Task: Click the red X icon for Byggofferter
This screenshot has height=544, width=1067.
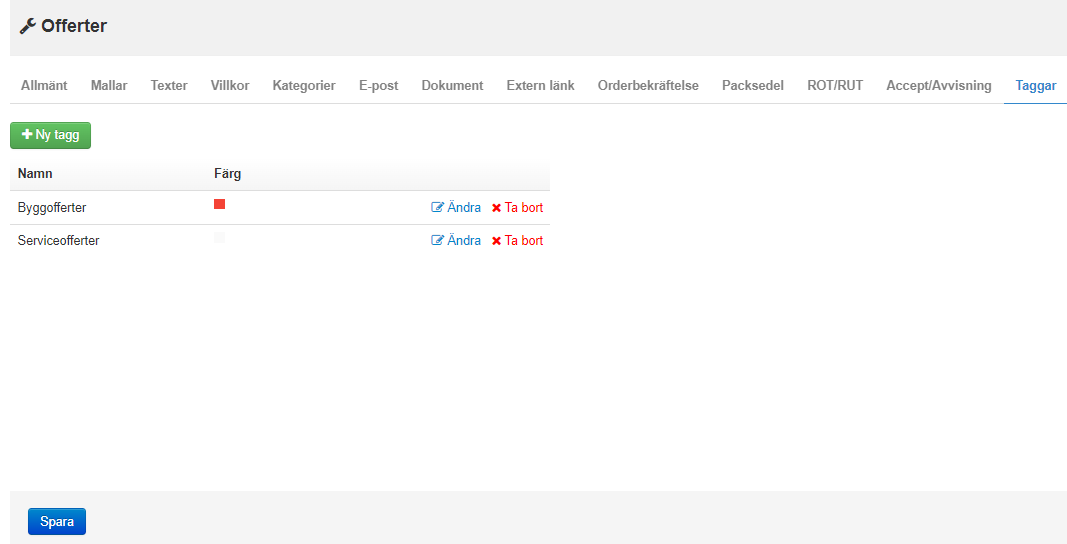Action: 497,208
